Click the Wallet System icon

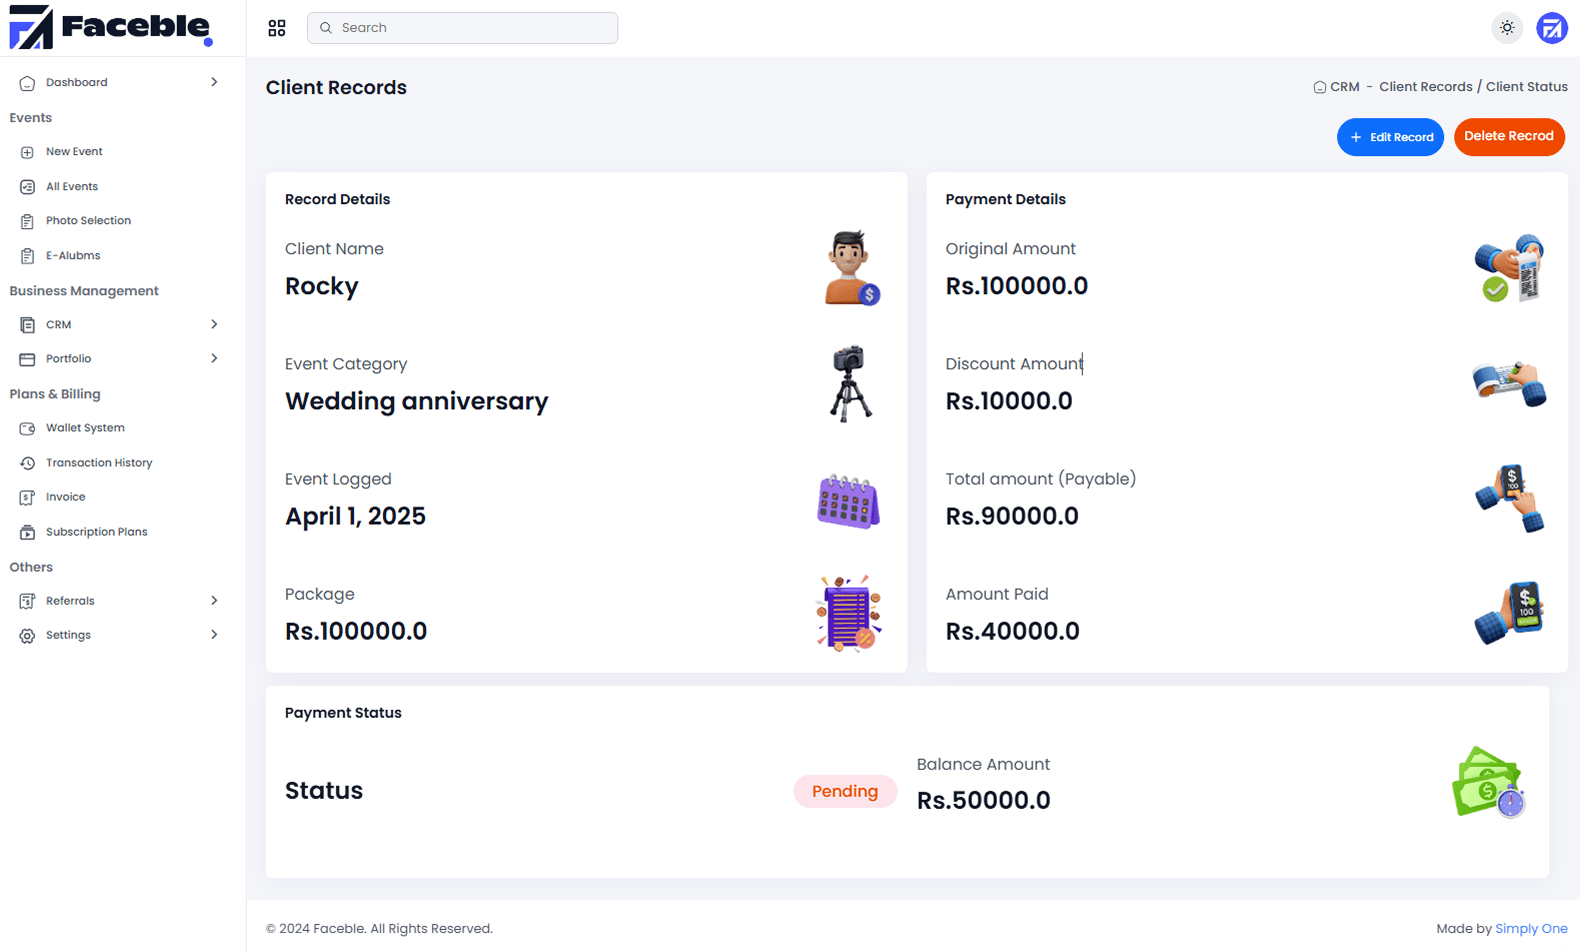tap(27, 428)
